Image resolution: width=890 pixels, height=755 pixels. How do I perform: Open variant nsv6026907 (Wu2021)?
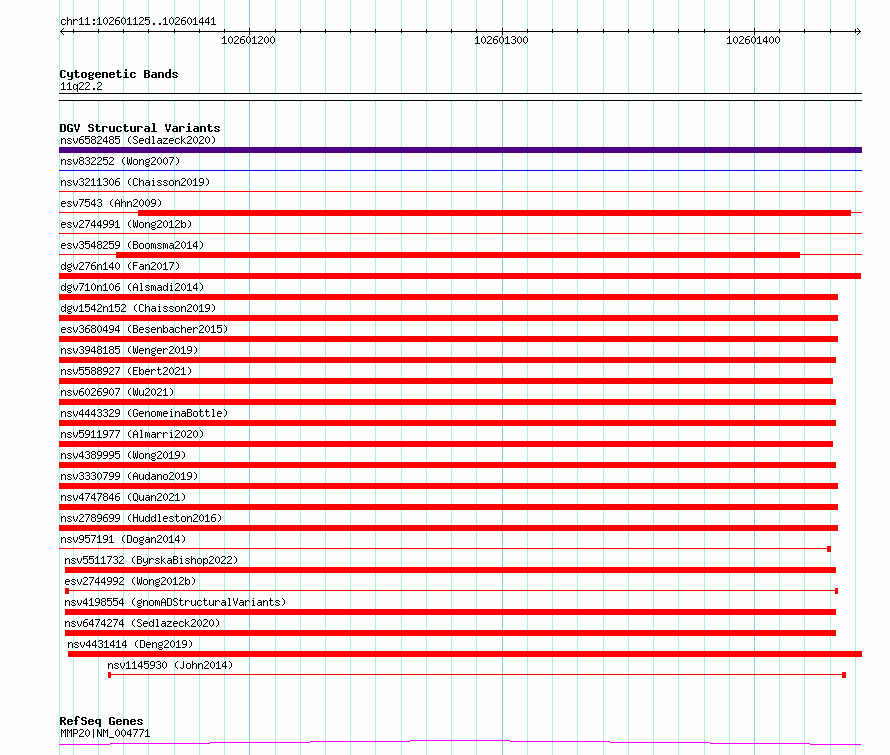coord(117,392)
